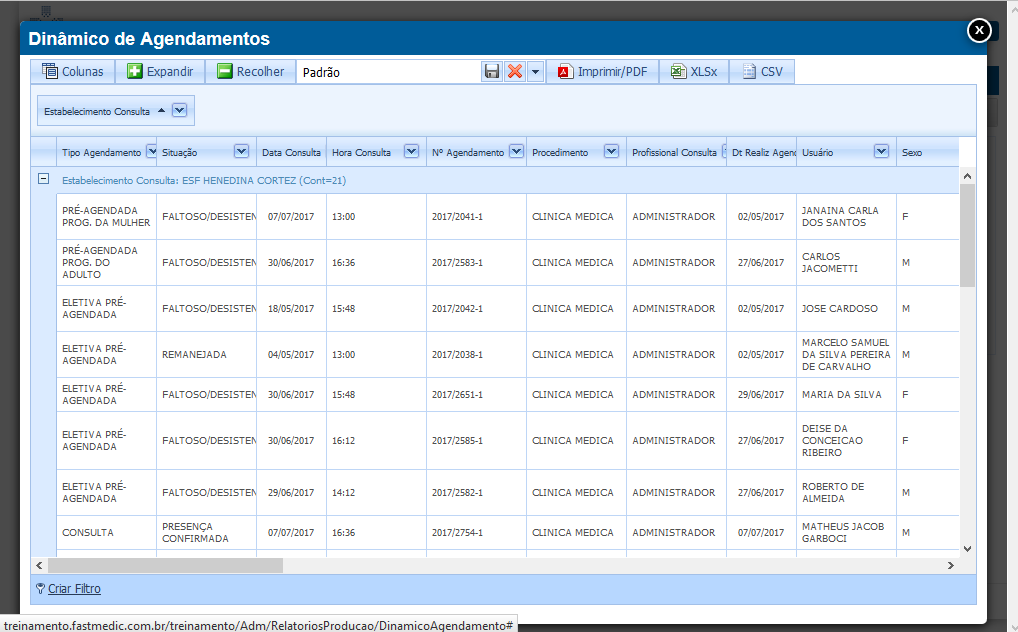
Task: Open the Nº Agendamento column filter dropdown
Action: [516, 151]
